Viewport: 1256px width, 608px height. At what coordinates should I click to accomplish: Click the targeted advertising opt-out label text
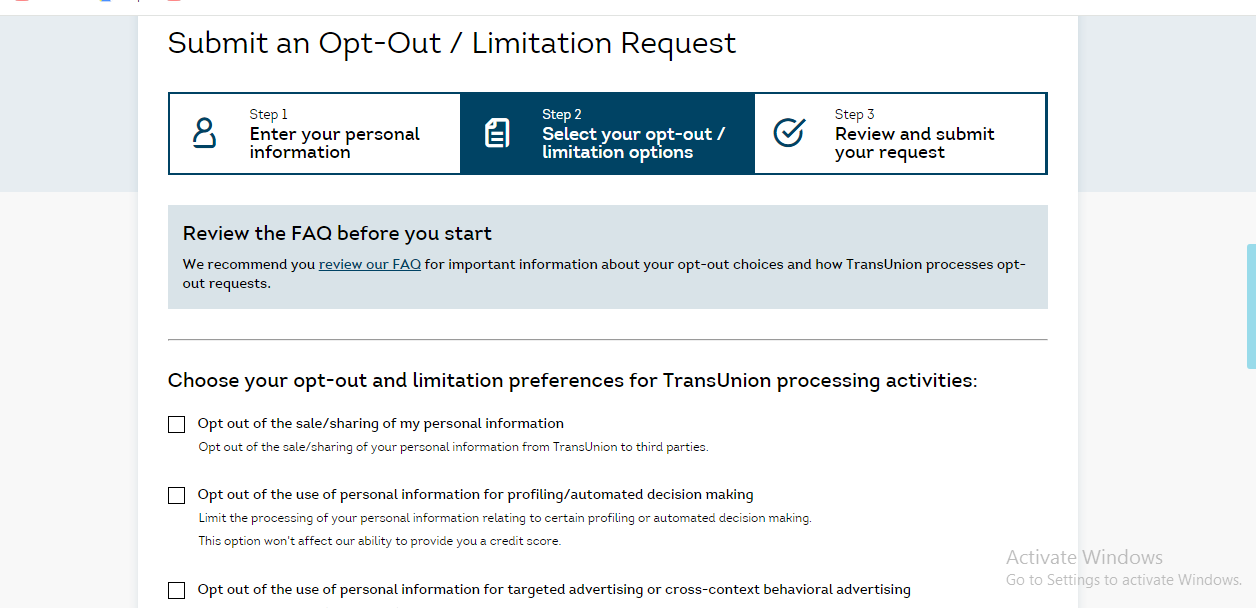coord(554,589)
